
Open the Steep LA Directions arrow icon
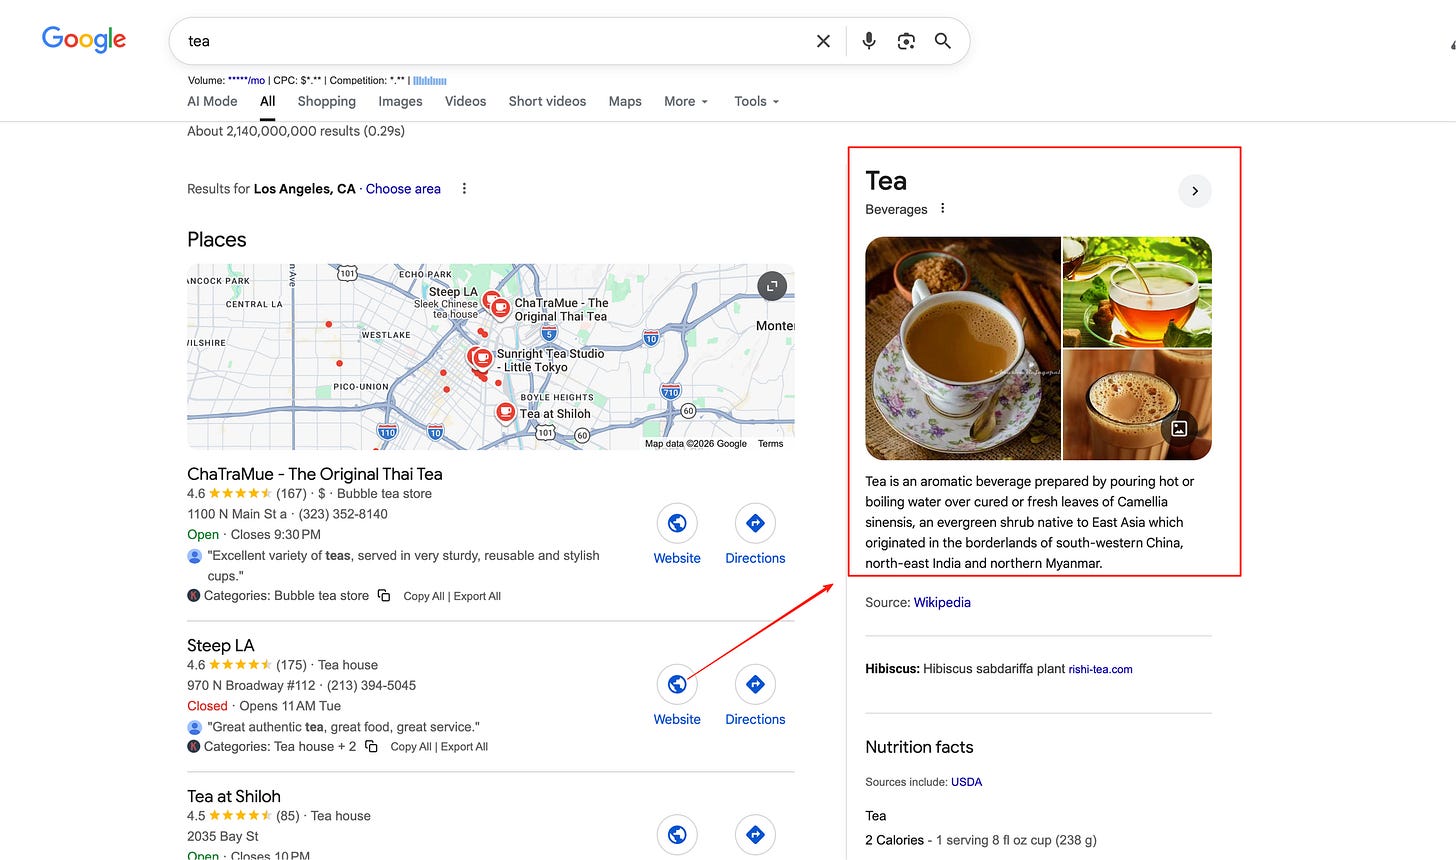click(755, 684)
